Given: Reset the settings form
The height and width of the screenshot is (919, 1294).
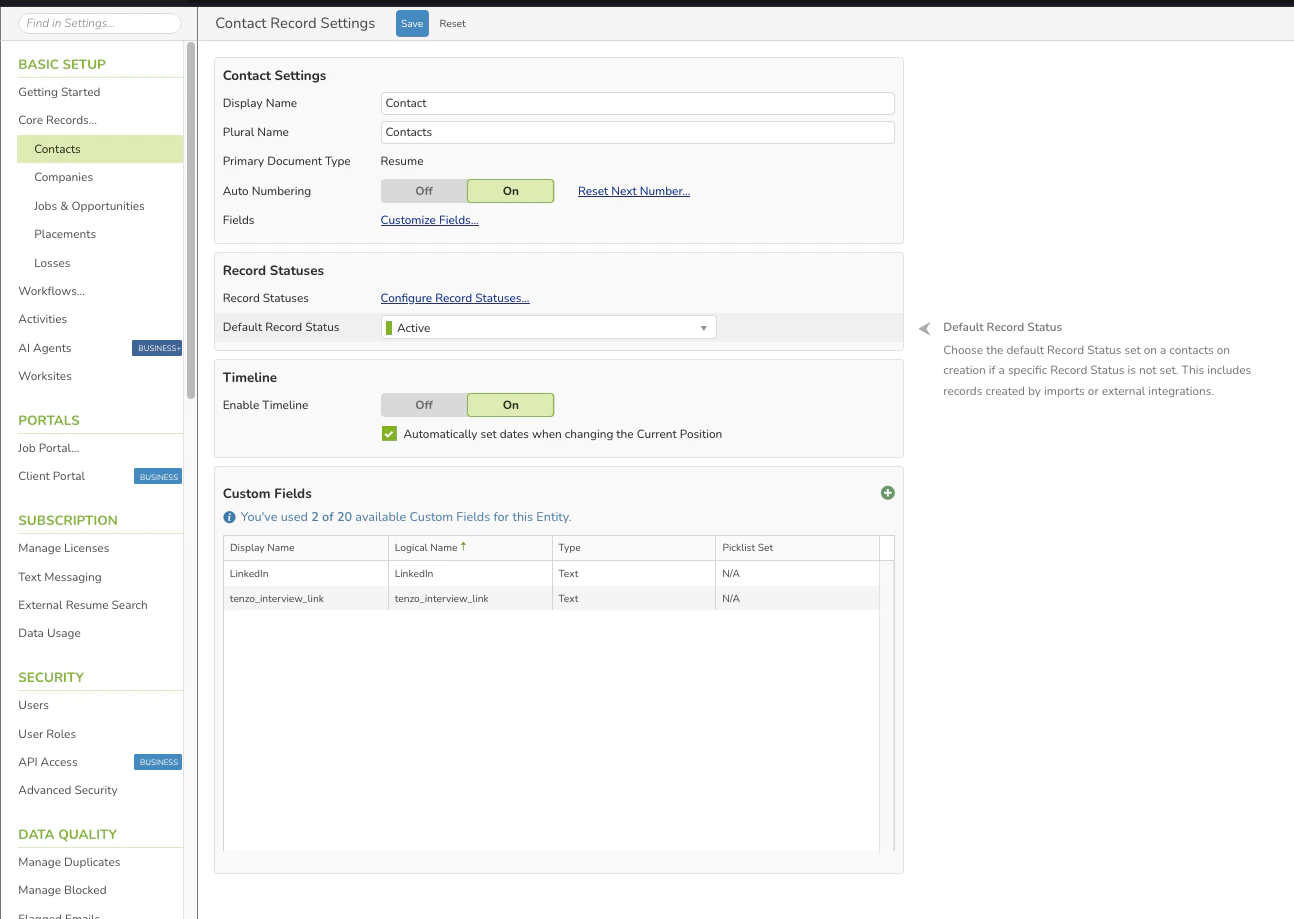Looking at the screenshot, I should [452, 22].
